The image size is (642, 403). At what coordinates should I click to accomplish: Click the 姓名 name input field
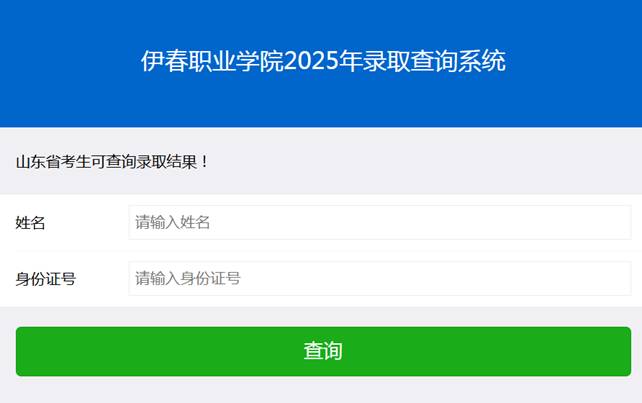pyautogui.click(x=379, y=222)
